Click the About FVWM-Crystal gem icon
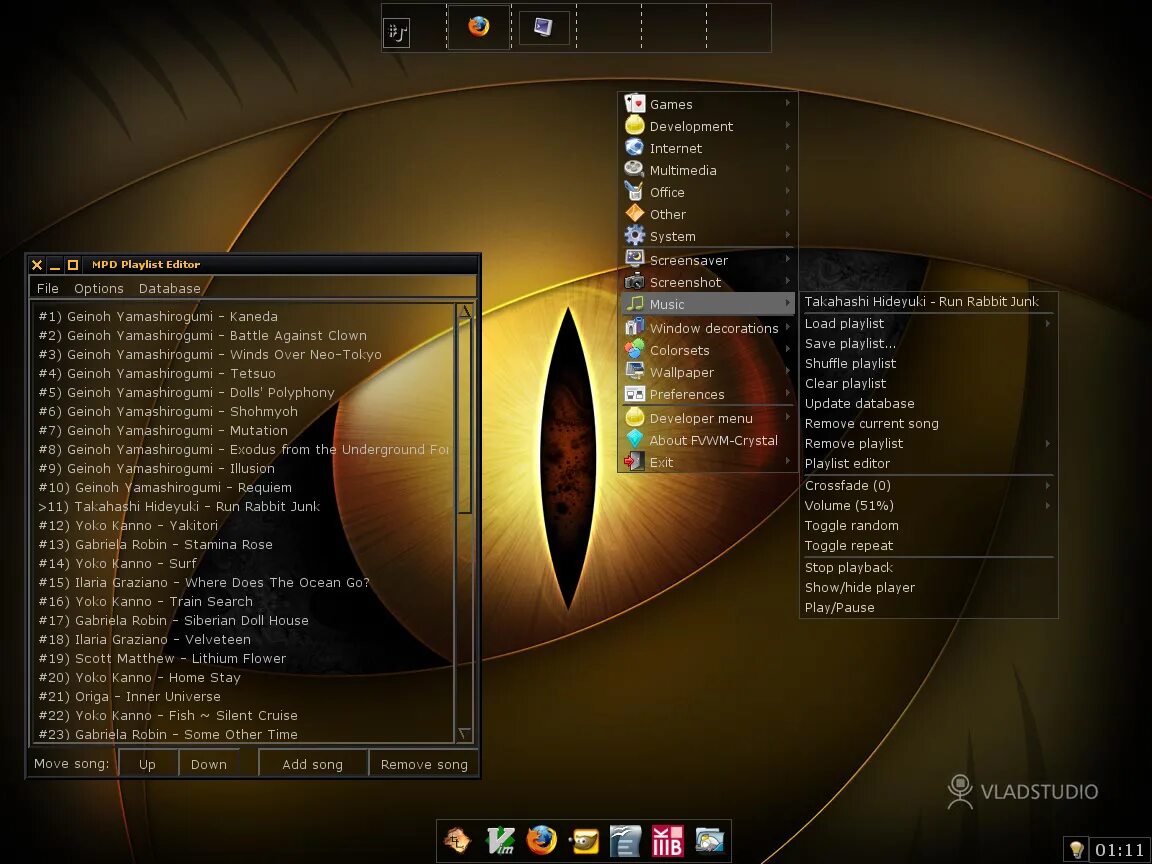 635,439
